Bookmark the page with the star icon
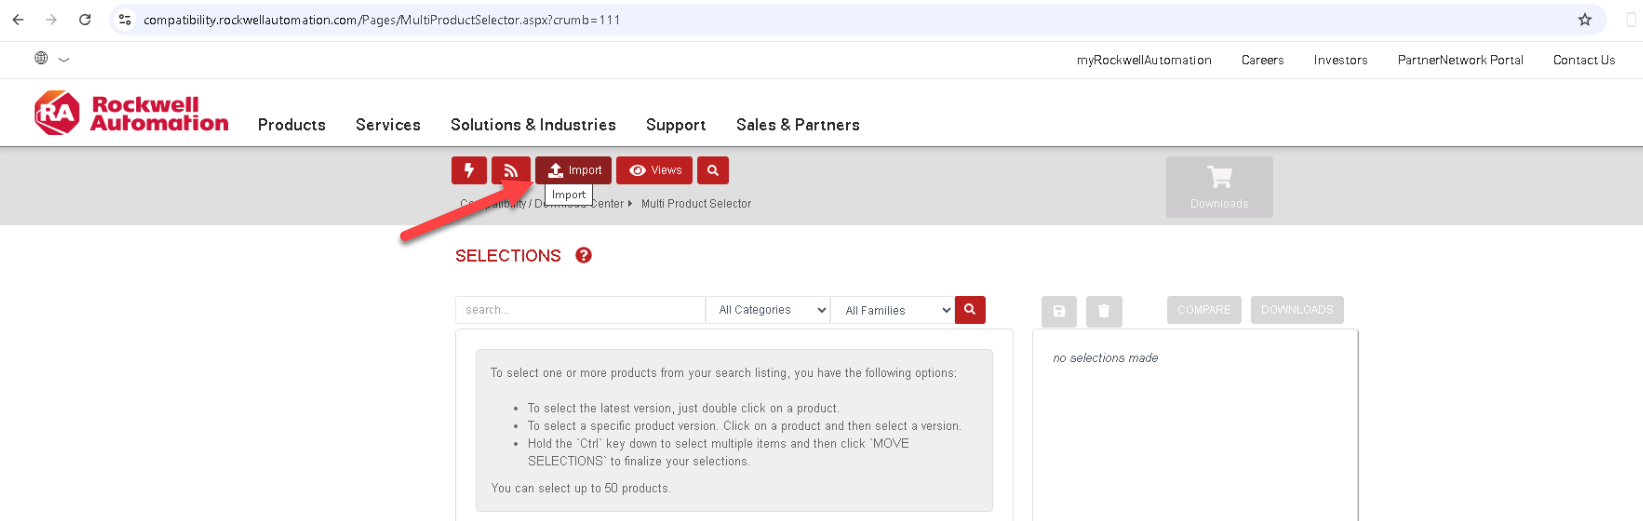The height and width of the screenshot is (521, 1643). [x=1585, y=20]
